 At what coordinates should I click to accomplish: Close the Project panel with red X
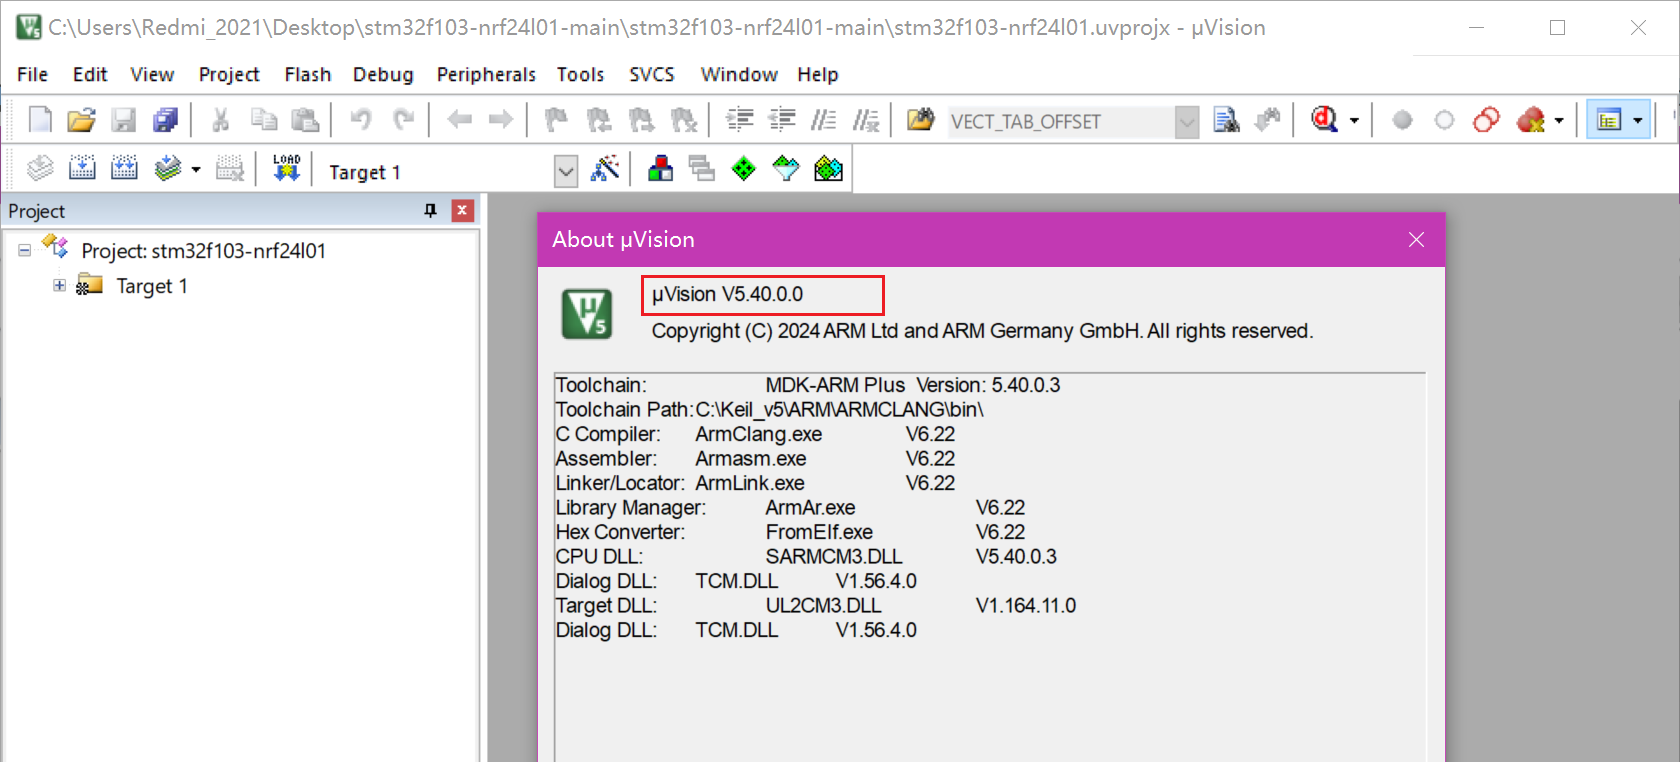(462, 210)
